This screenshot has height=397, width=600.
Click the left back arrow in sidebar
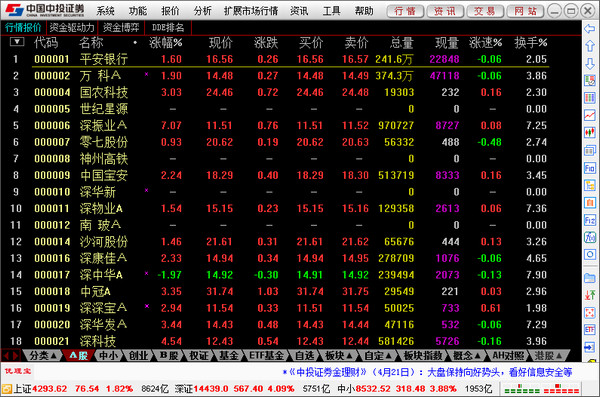(590, 28)
